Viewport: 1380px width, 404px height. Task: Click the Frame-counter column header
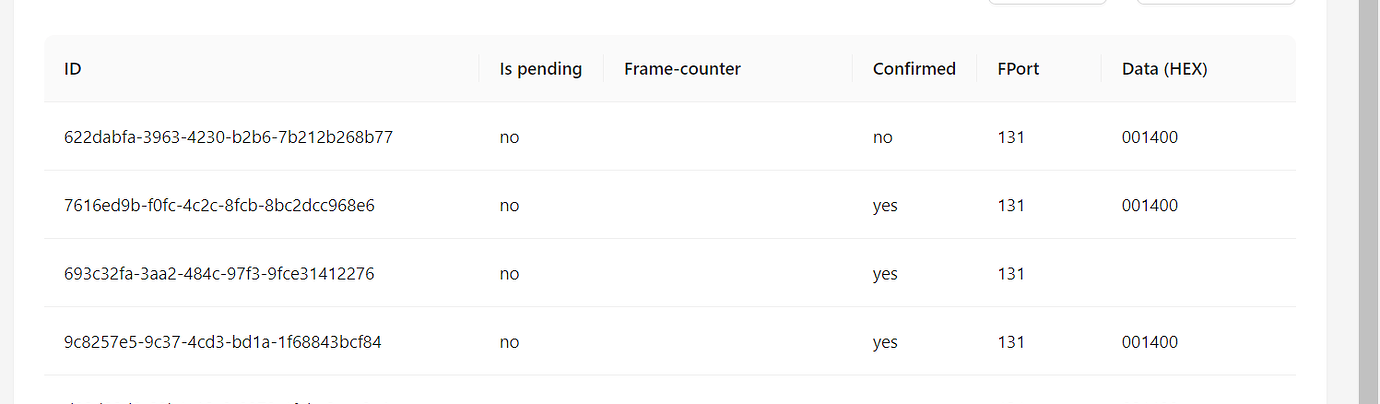[682, 69]
